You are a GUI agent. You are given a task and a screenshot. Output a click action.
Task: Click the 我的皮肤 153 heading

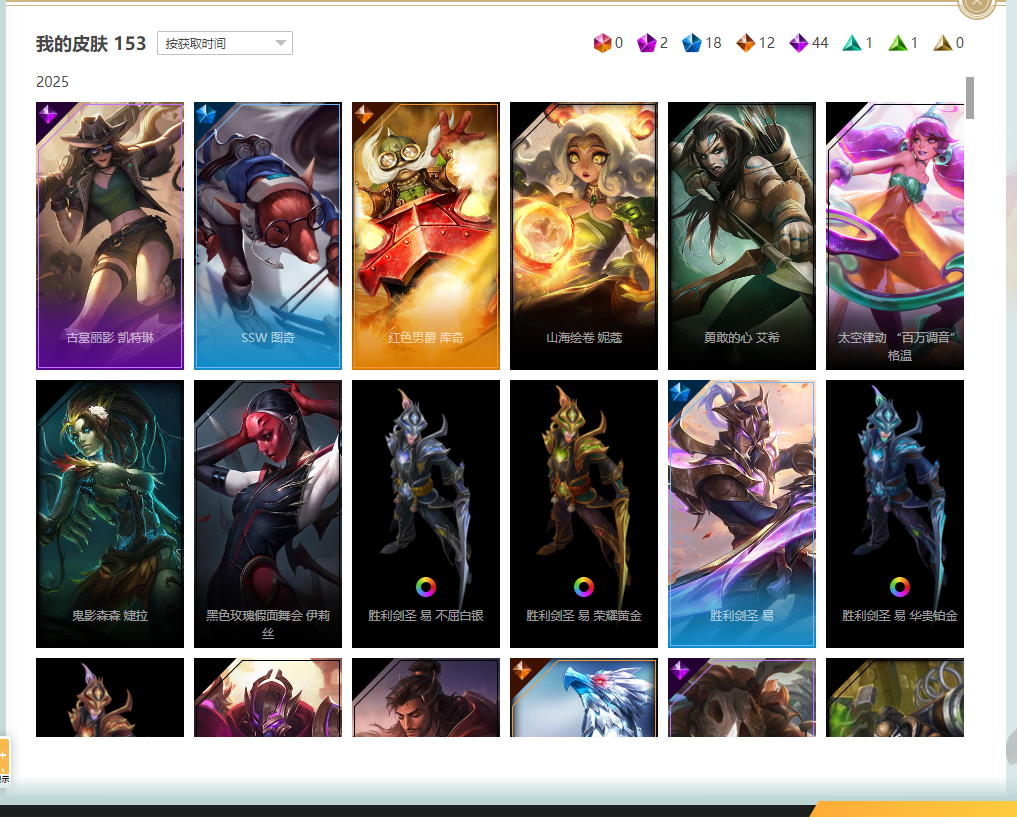91,43
